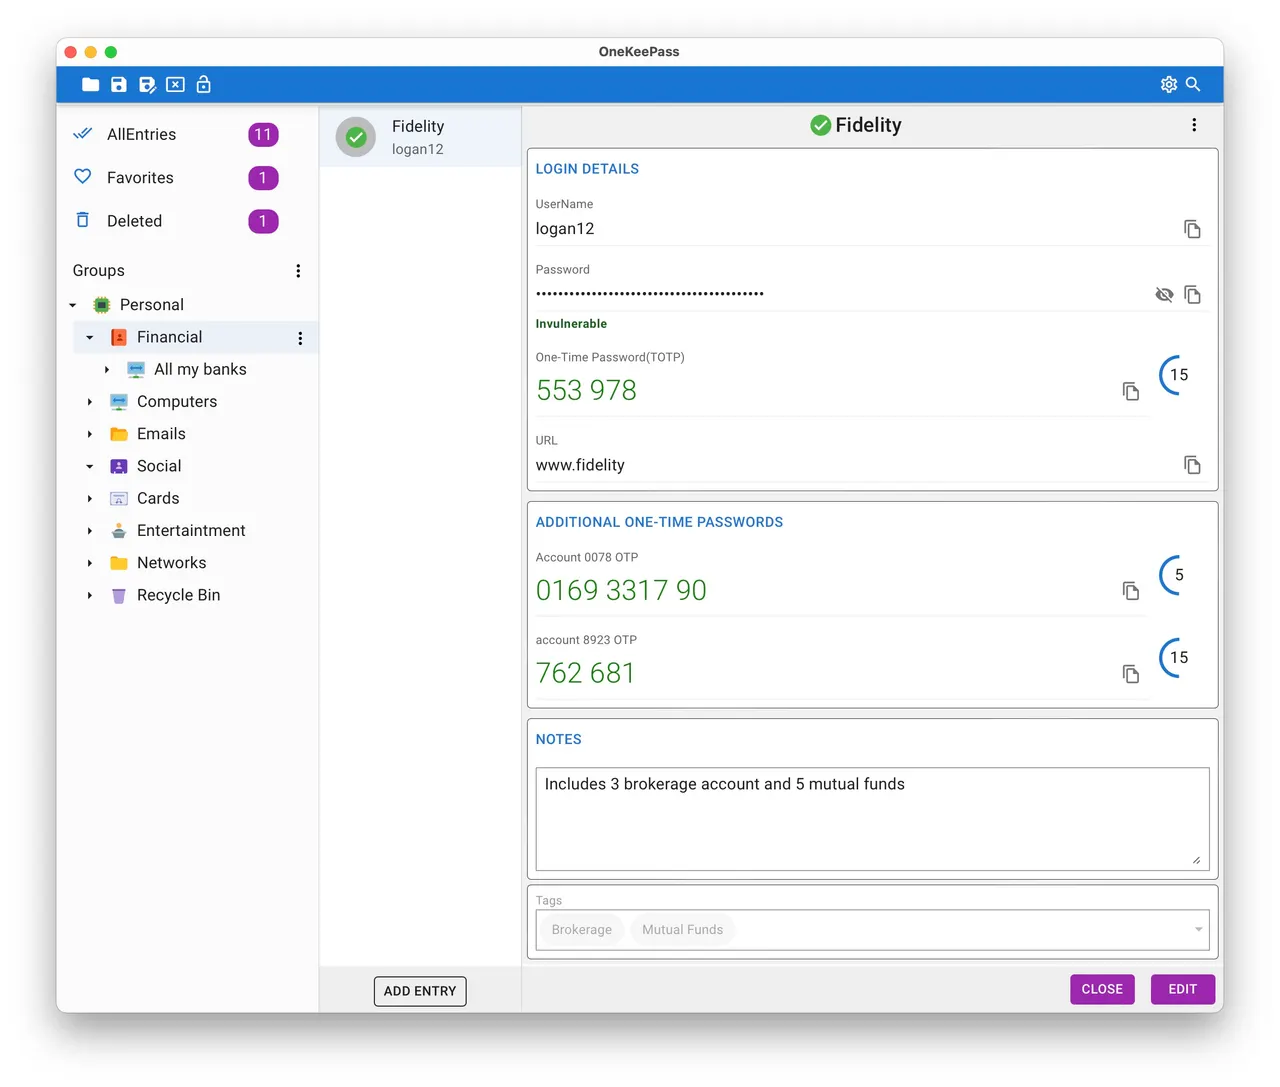Click the Invulnerable password strength label
Image resolution: width=1280 pixels, height=1087 pixels.
click(571, 324)
